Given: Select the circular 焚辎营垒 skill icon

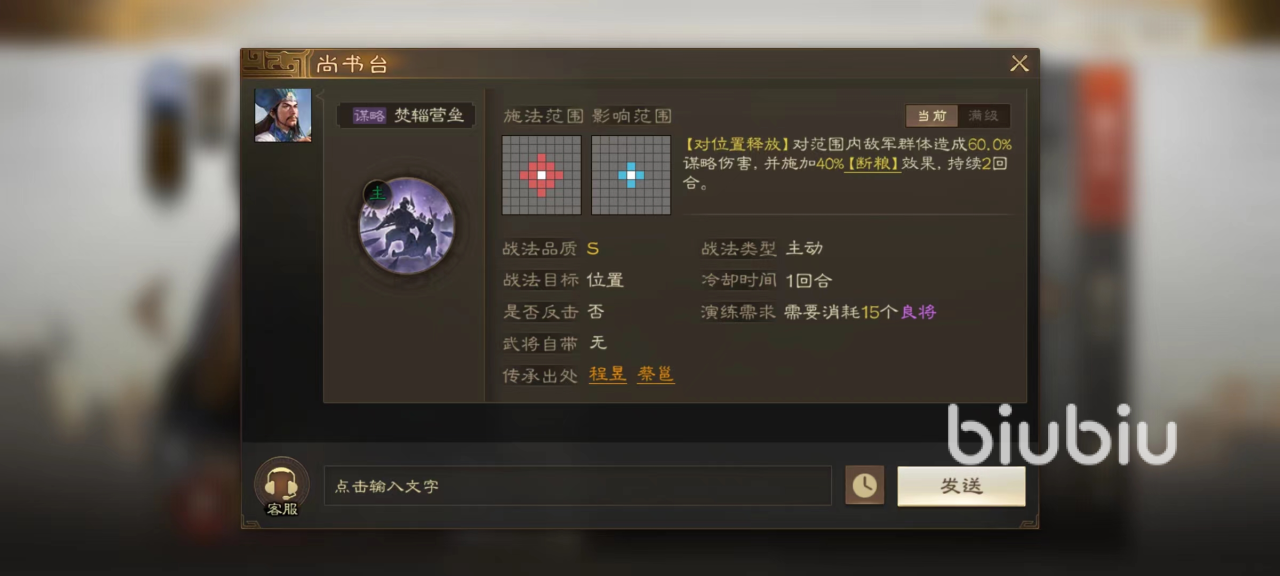Looking at the screenshot, I should [x=407, y=226].
